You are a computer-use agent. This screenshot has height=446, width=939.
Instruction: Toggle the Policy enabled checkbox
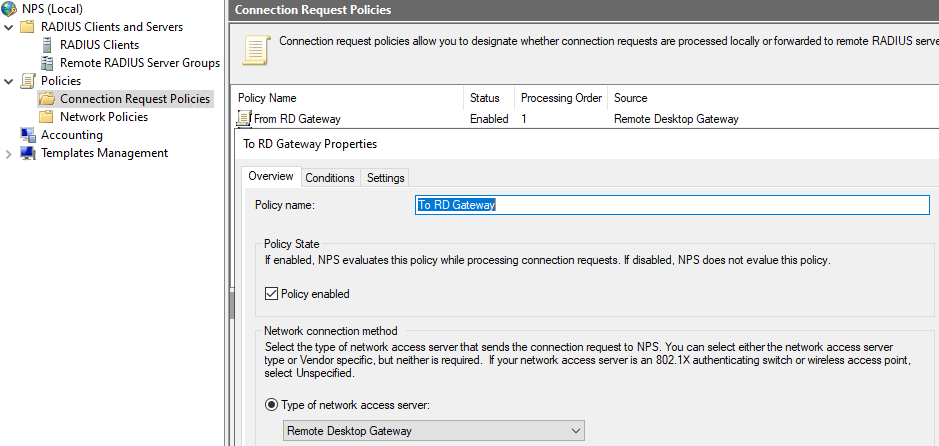[272, 294]
